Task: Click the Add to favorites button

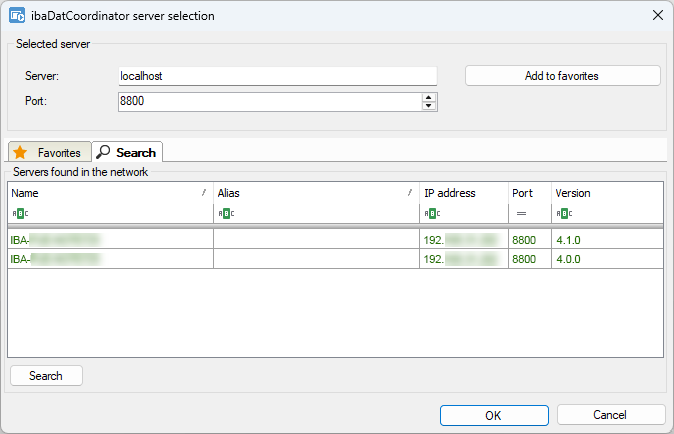Action: [x=563, y=76]
